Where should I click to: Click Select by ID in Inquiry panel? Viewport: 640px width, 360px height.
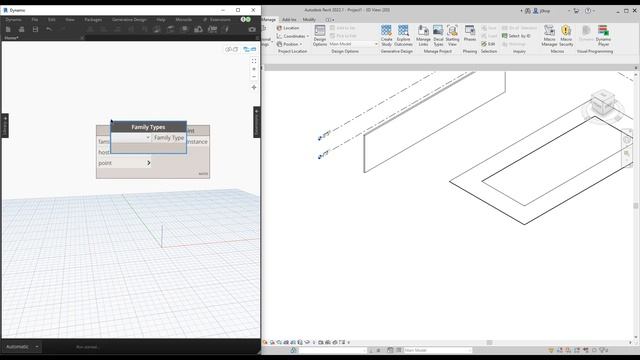[x=516, y=36]
